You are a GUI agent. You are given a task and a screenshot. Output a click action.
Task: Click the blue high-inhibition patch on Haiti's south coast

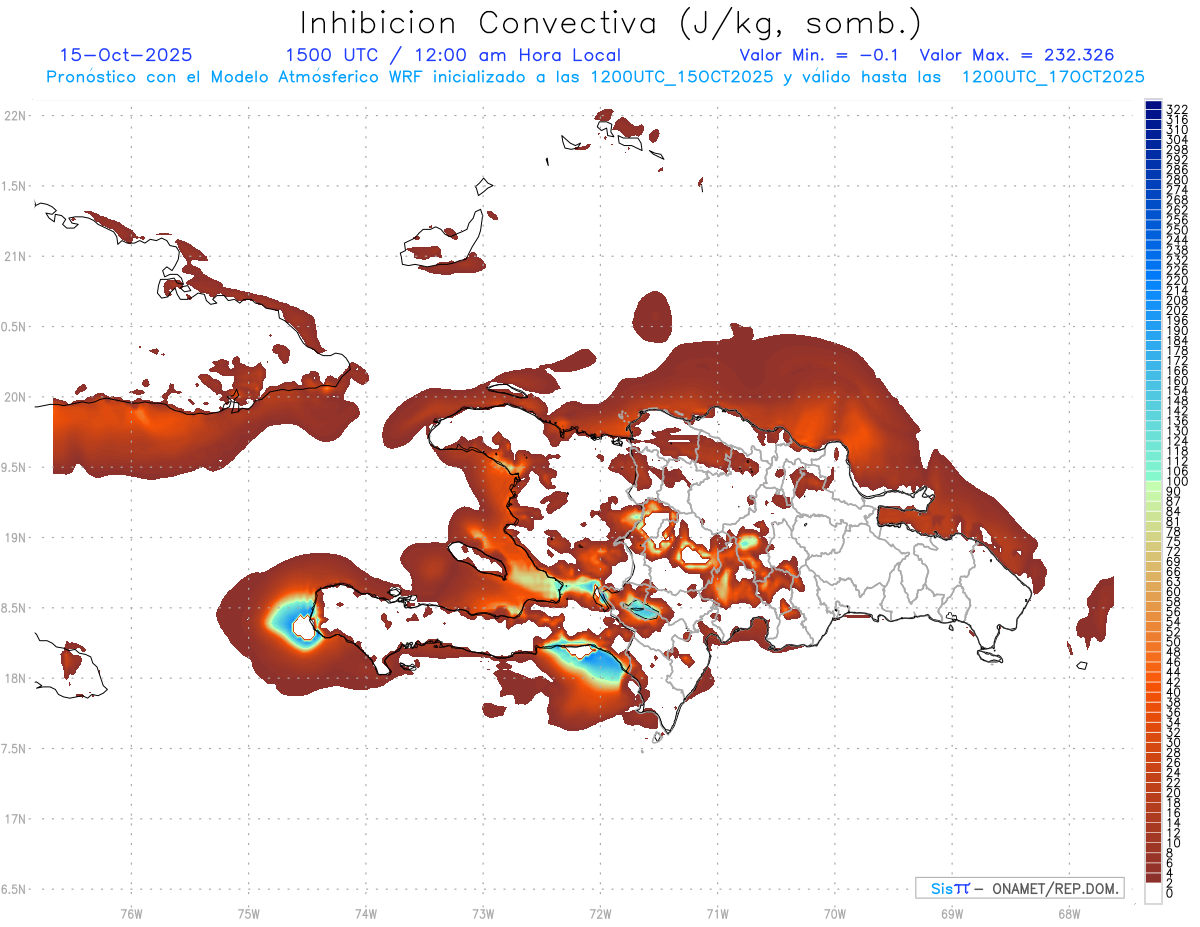coord(603,664)
